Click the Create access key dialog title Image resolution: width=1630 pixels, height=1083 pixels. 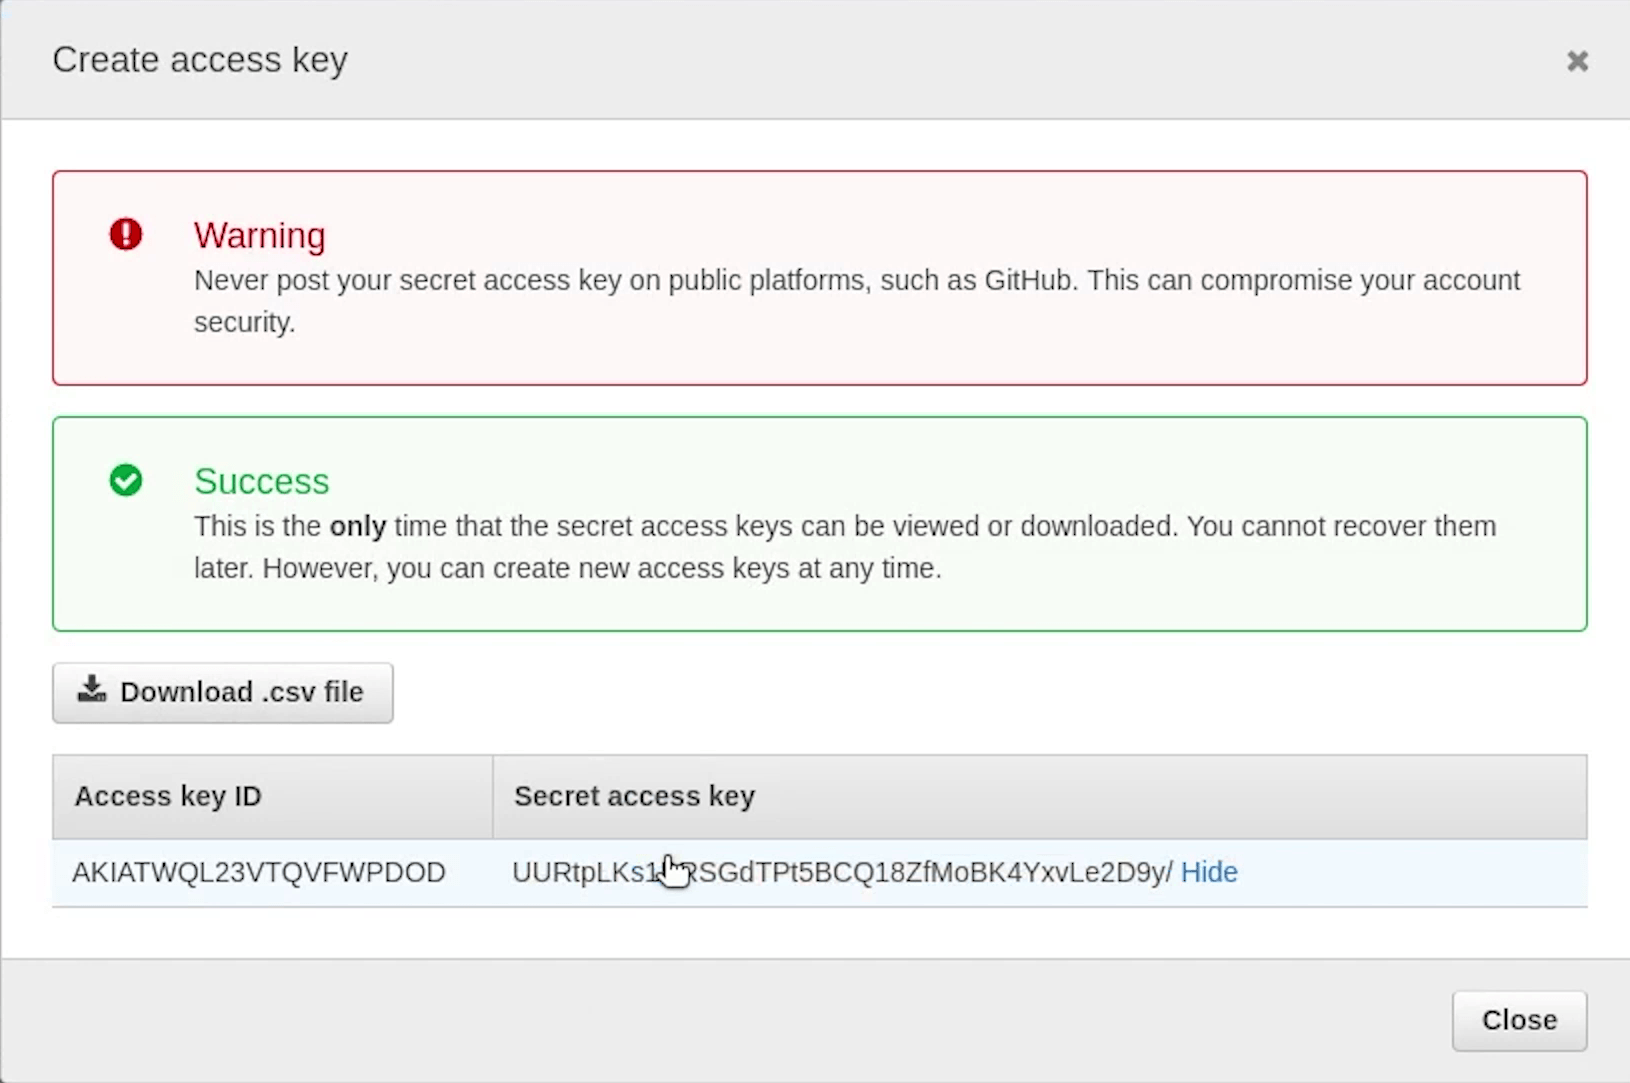coord(200,60)
